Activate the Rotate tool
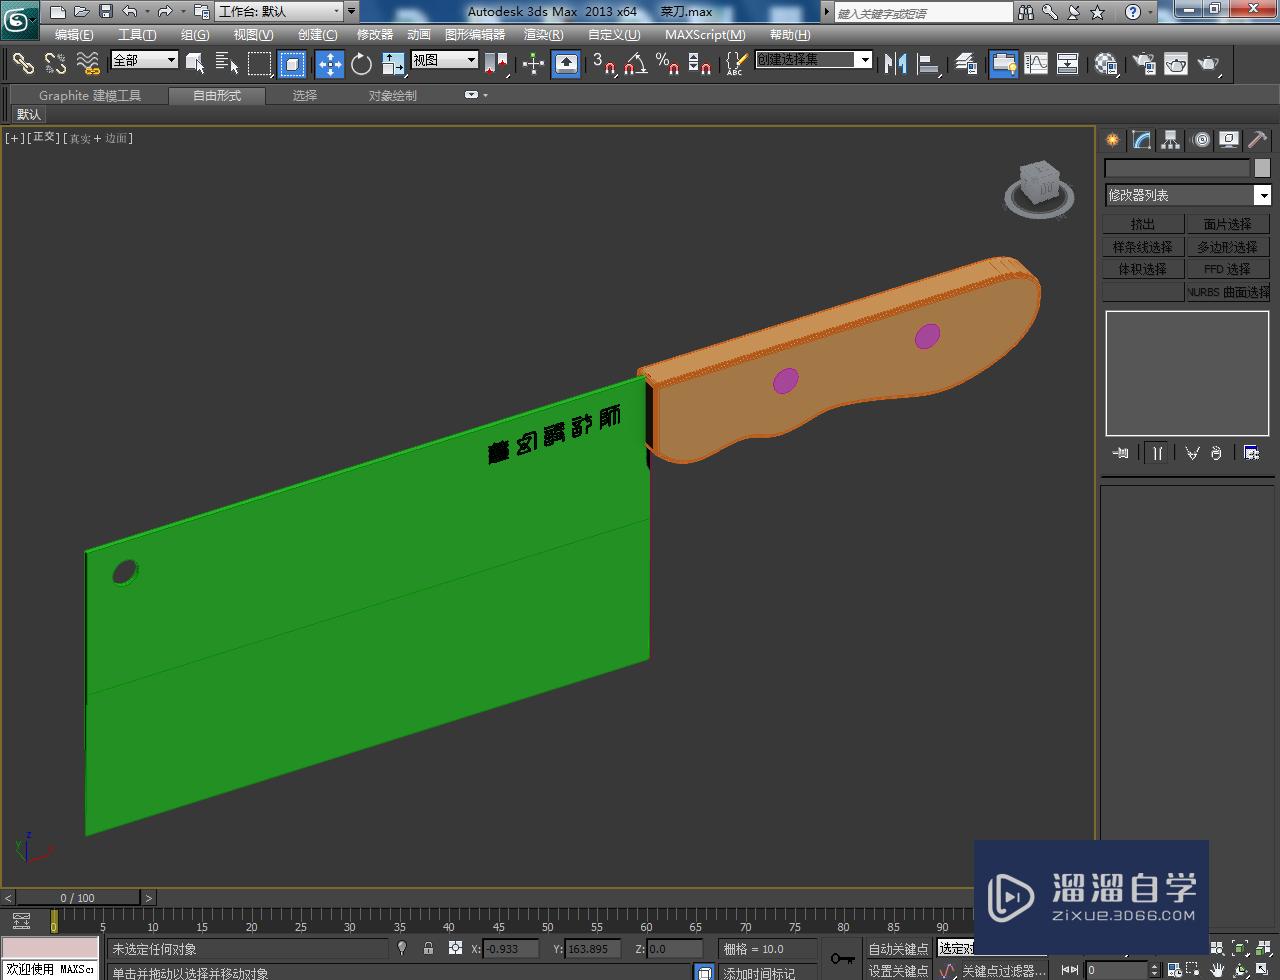 [x=361, y=64]
